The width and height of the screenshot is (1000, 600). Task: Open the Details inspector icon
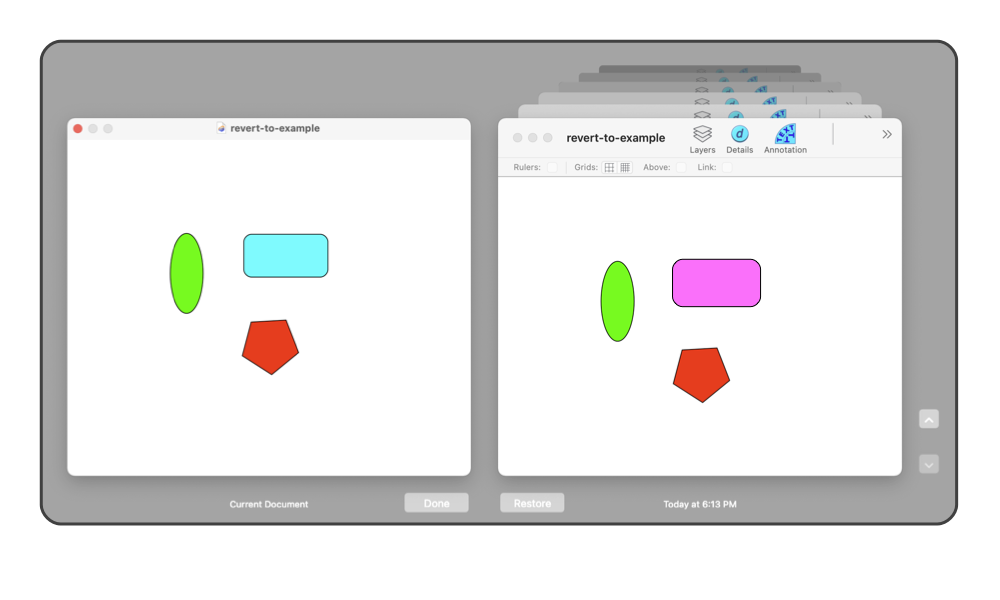pyautogui.click(x=739, y=139)
